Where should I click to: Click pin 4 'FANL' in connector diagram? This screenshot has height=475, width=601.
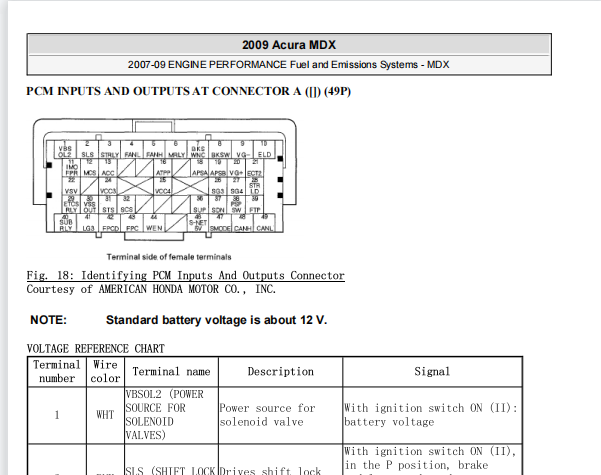click(132, 149)
